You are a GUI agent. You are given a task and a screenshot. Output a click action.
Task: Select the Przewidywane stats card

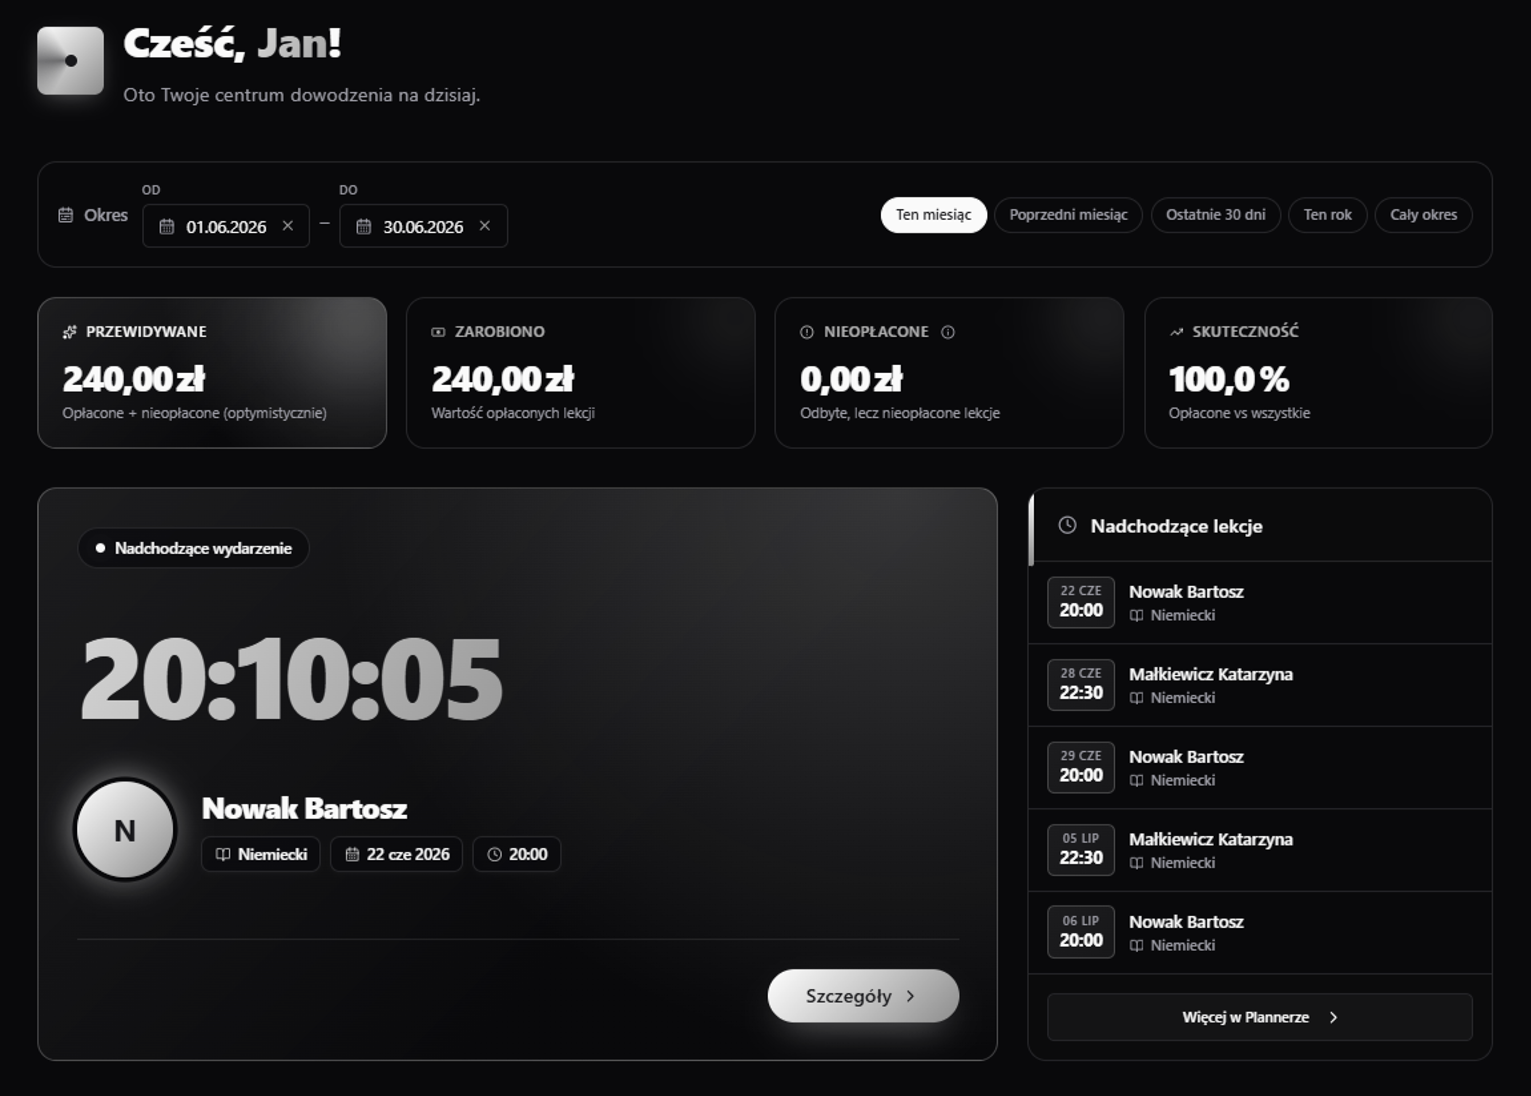point(212,372)
